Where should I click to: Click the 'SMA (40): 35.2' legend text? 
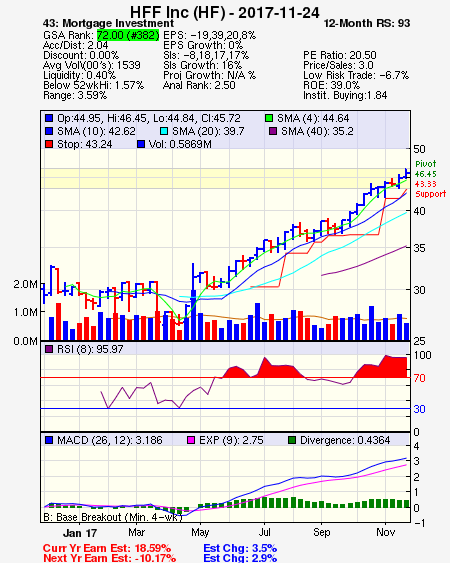pyautogui.click(x=317, y=131)
